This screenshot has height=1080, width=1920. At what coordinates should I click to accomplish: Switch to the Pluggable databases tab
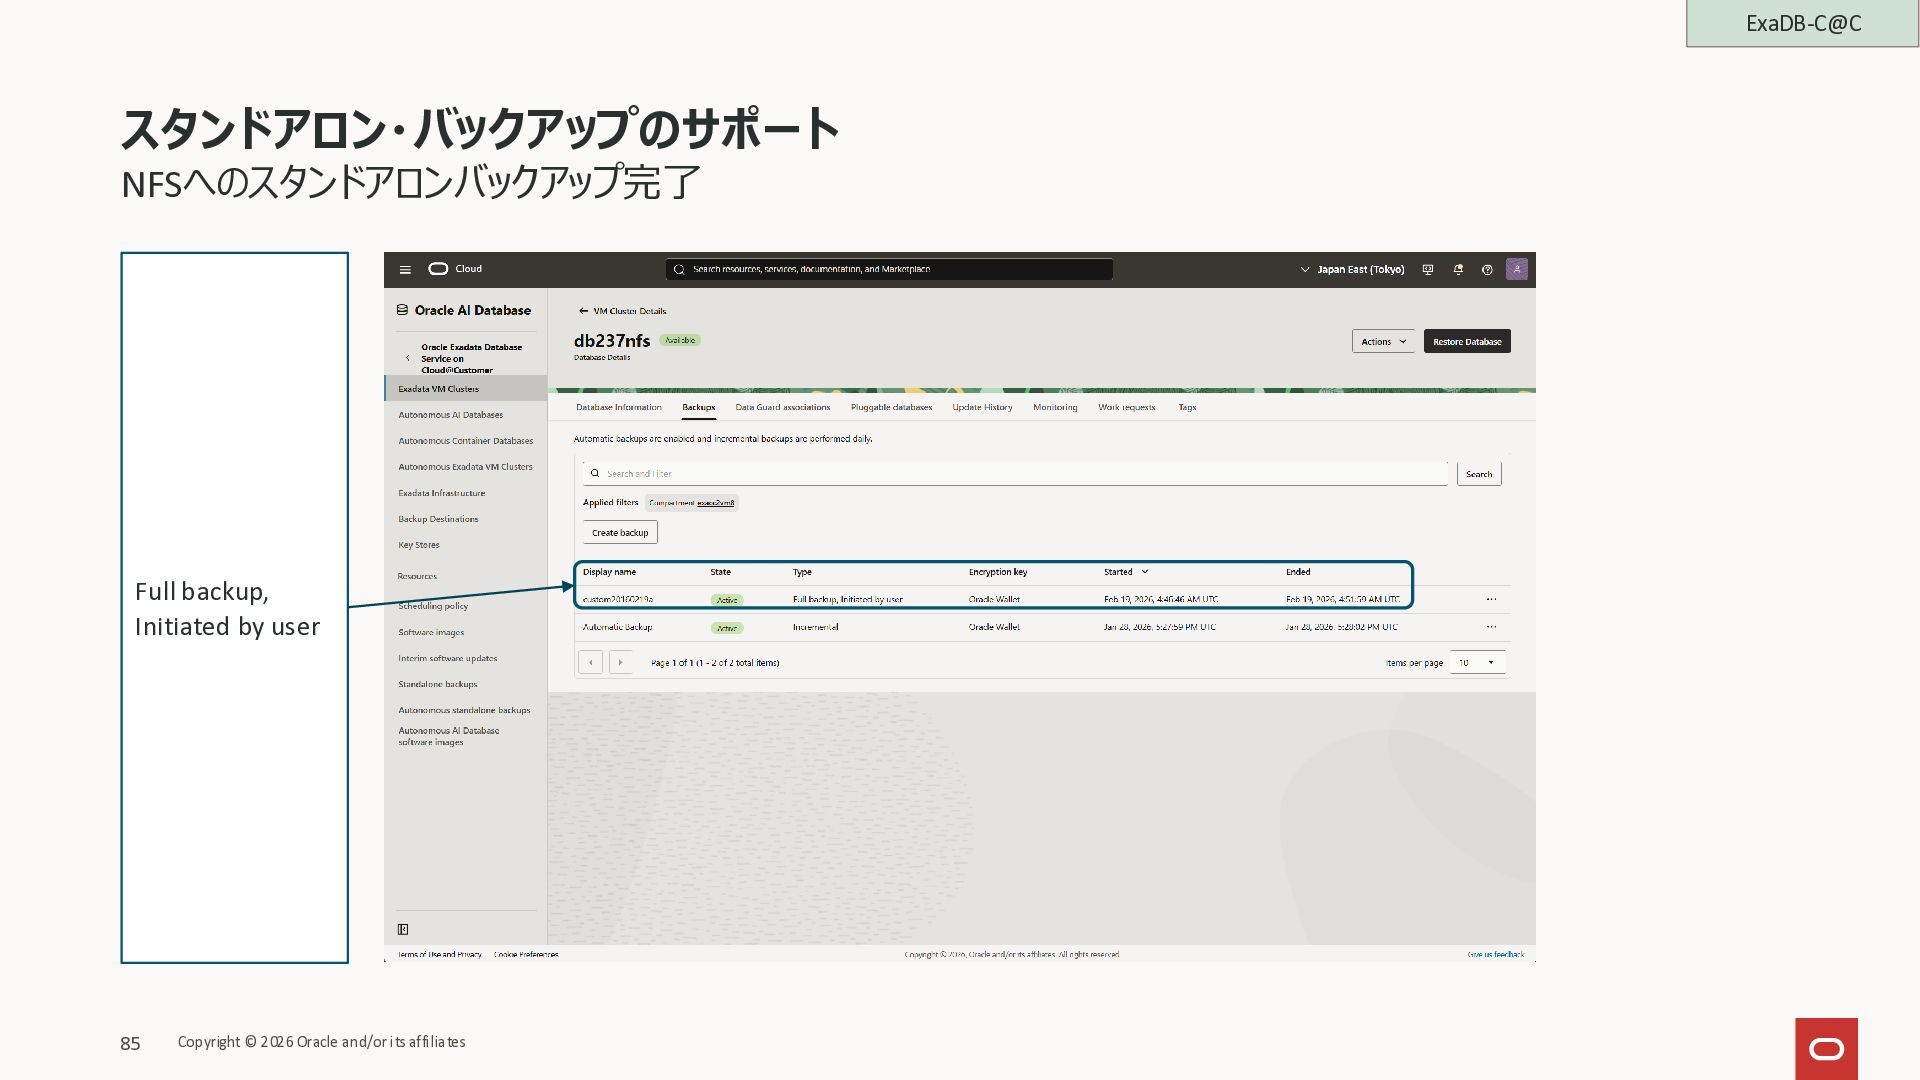pos(891,407)
